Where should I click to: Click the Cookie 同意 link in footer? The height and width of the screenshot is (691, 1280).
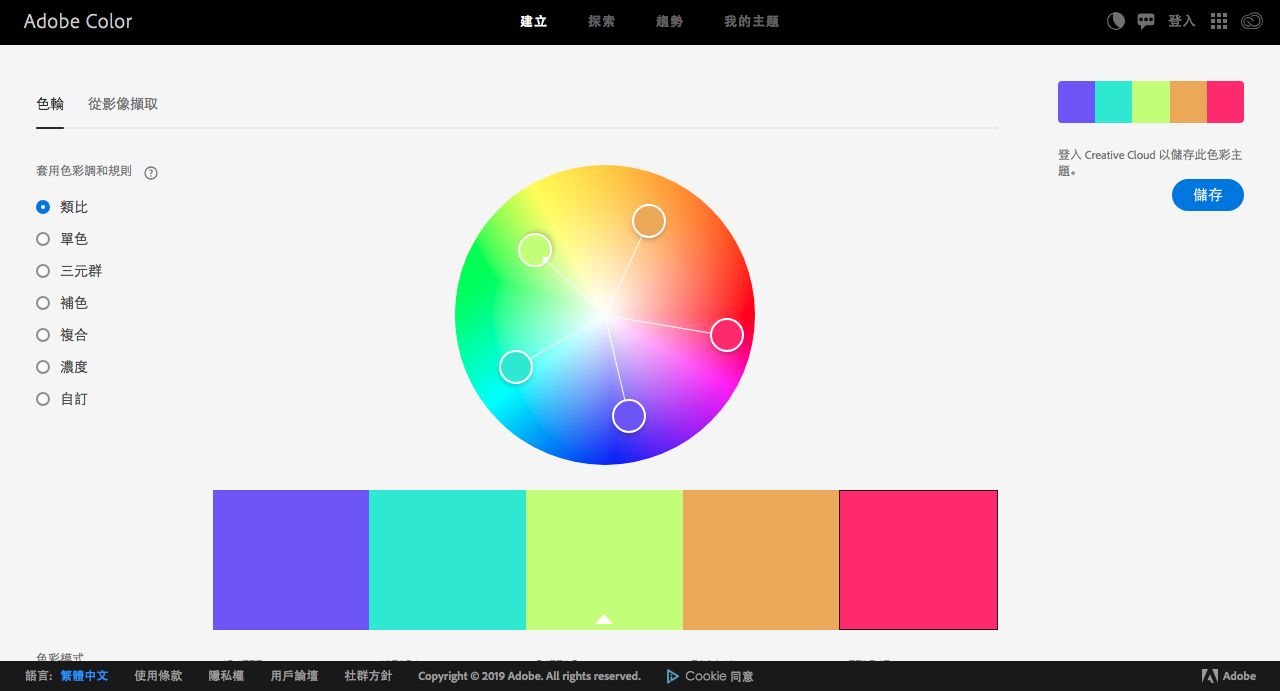coord(710,676)
